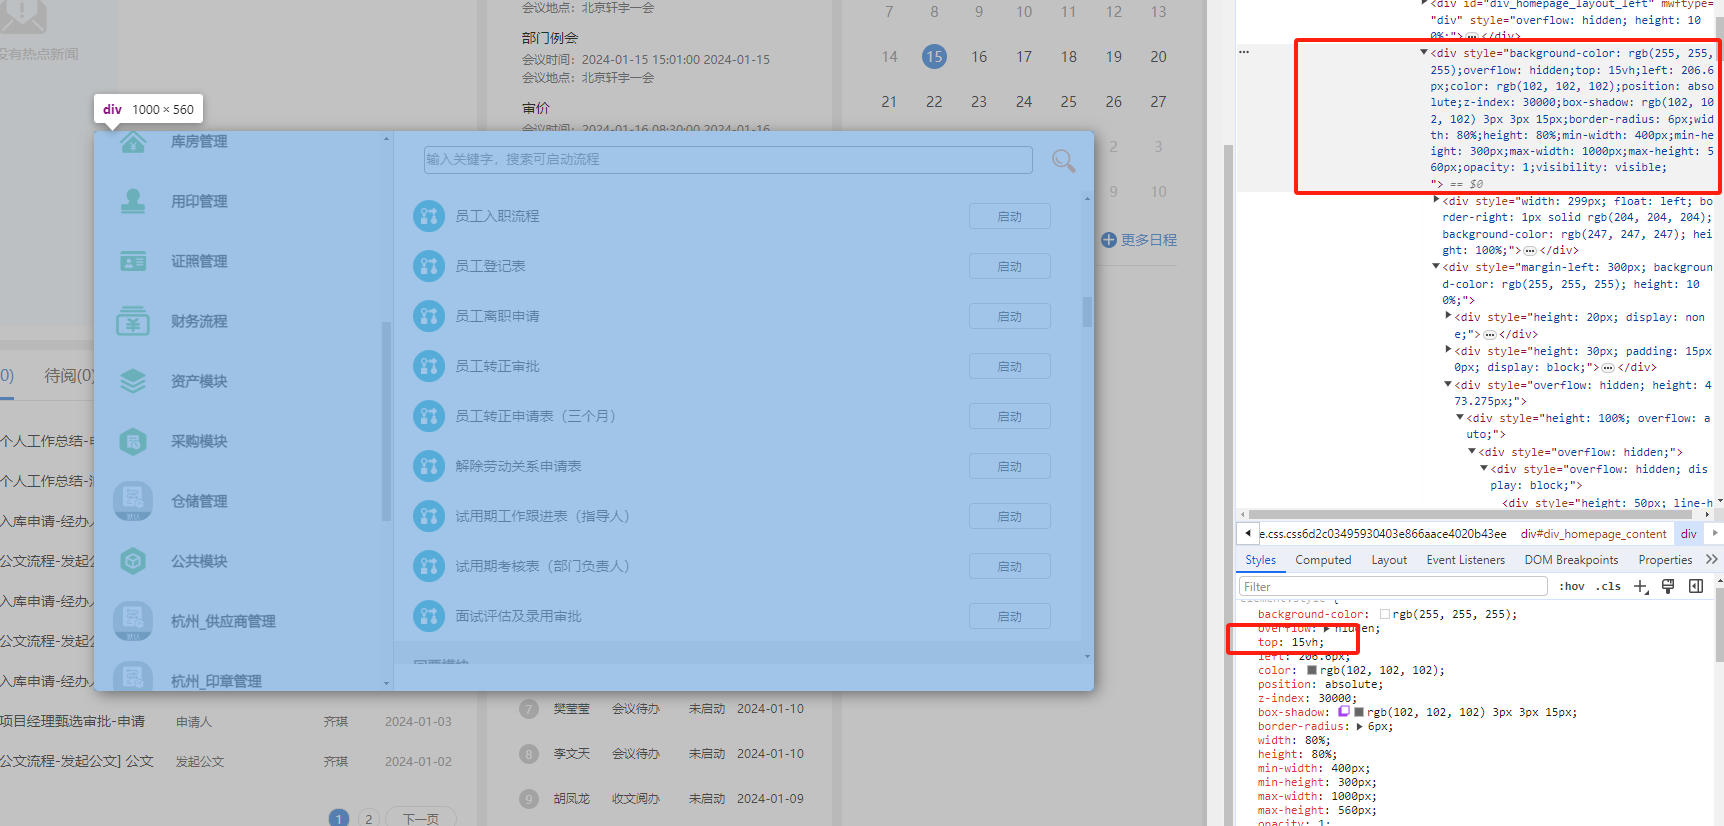This screenshot has height=826, width=1724.
Task: Click the 公共模块 cube icon
Action: point(133,561)
